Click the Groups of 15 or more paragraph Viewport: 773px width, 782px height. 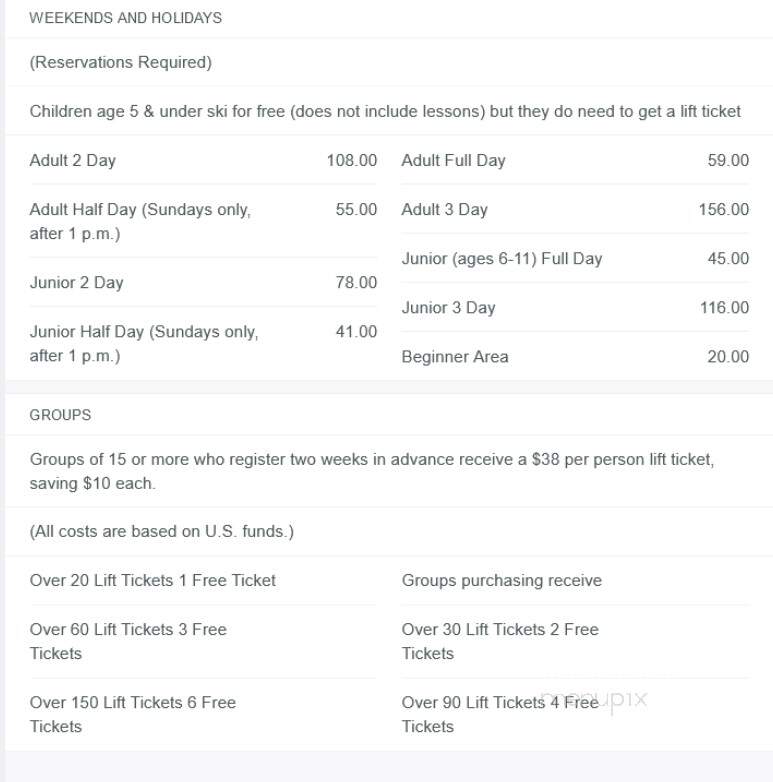point(372,471)
